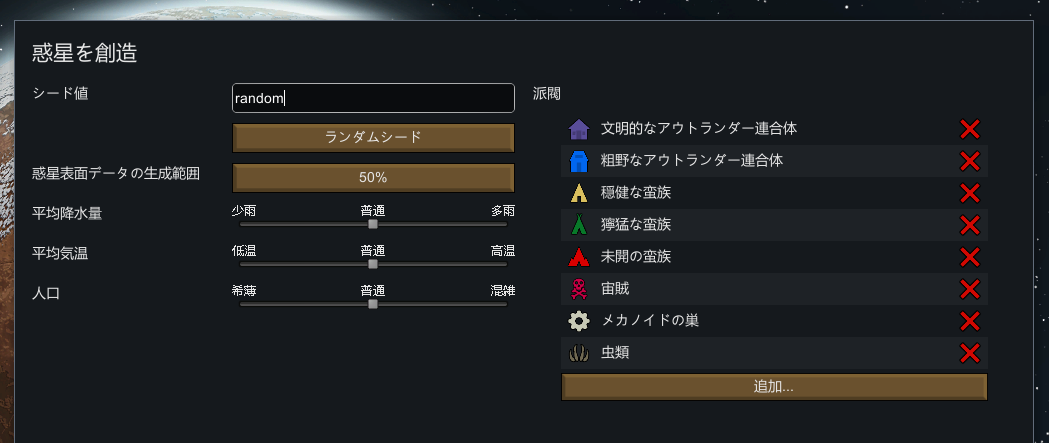This screenshot has height=443, width=1049.
Task: Remove the 虫類 faction with red X
Action: click(x=969, y=353)
